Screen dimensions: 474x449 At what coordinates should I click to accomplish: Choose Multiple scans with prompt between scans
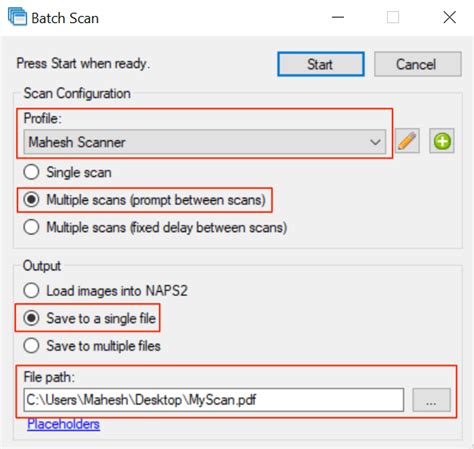[144, 200]
